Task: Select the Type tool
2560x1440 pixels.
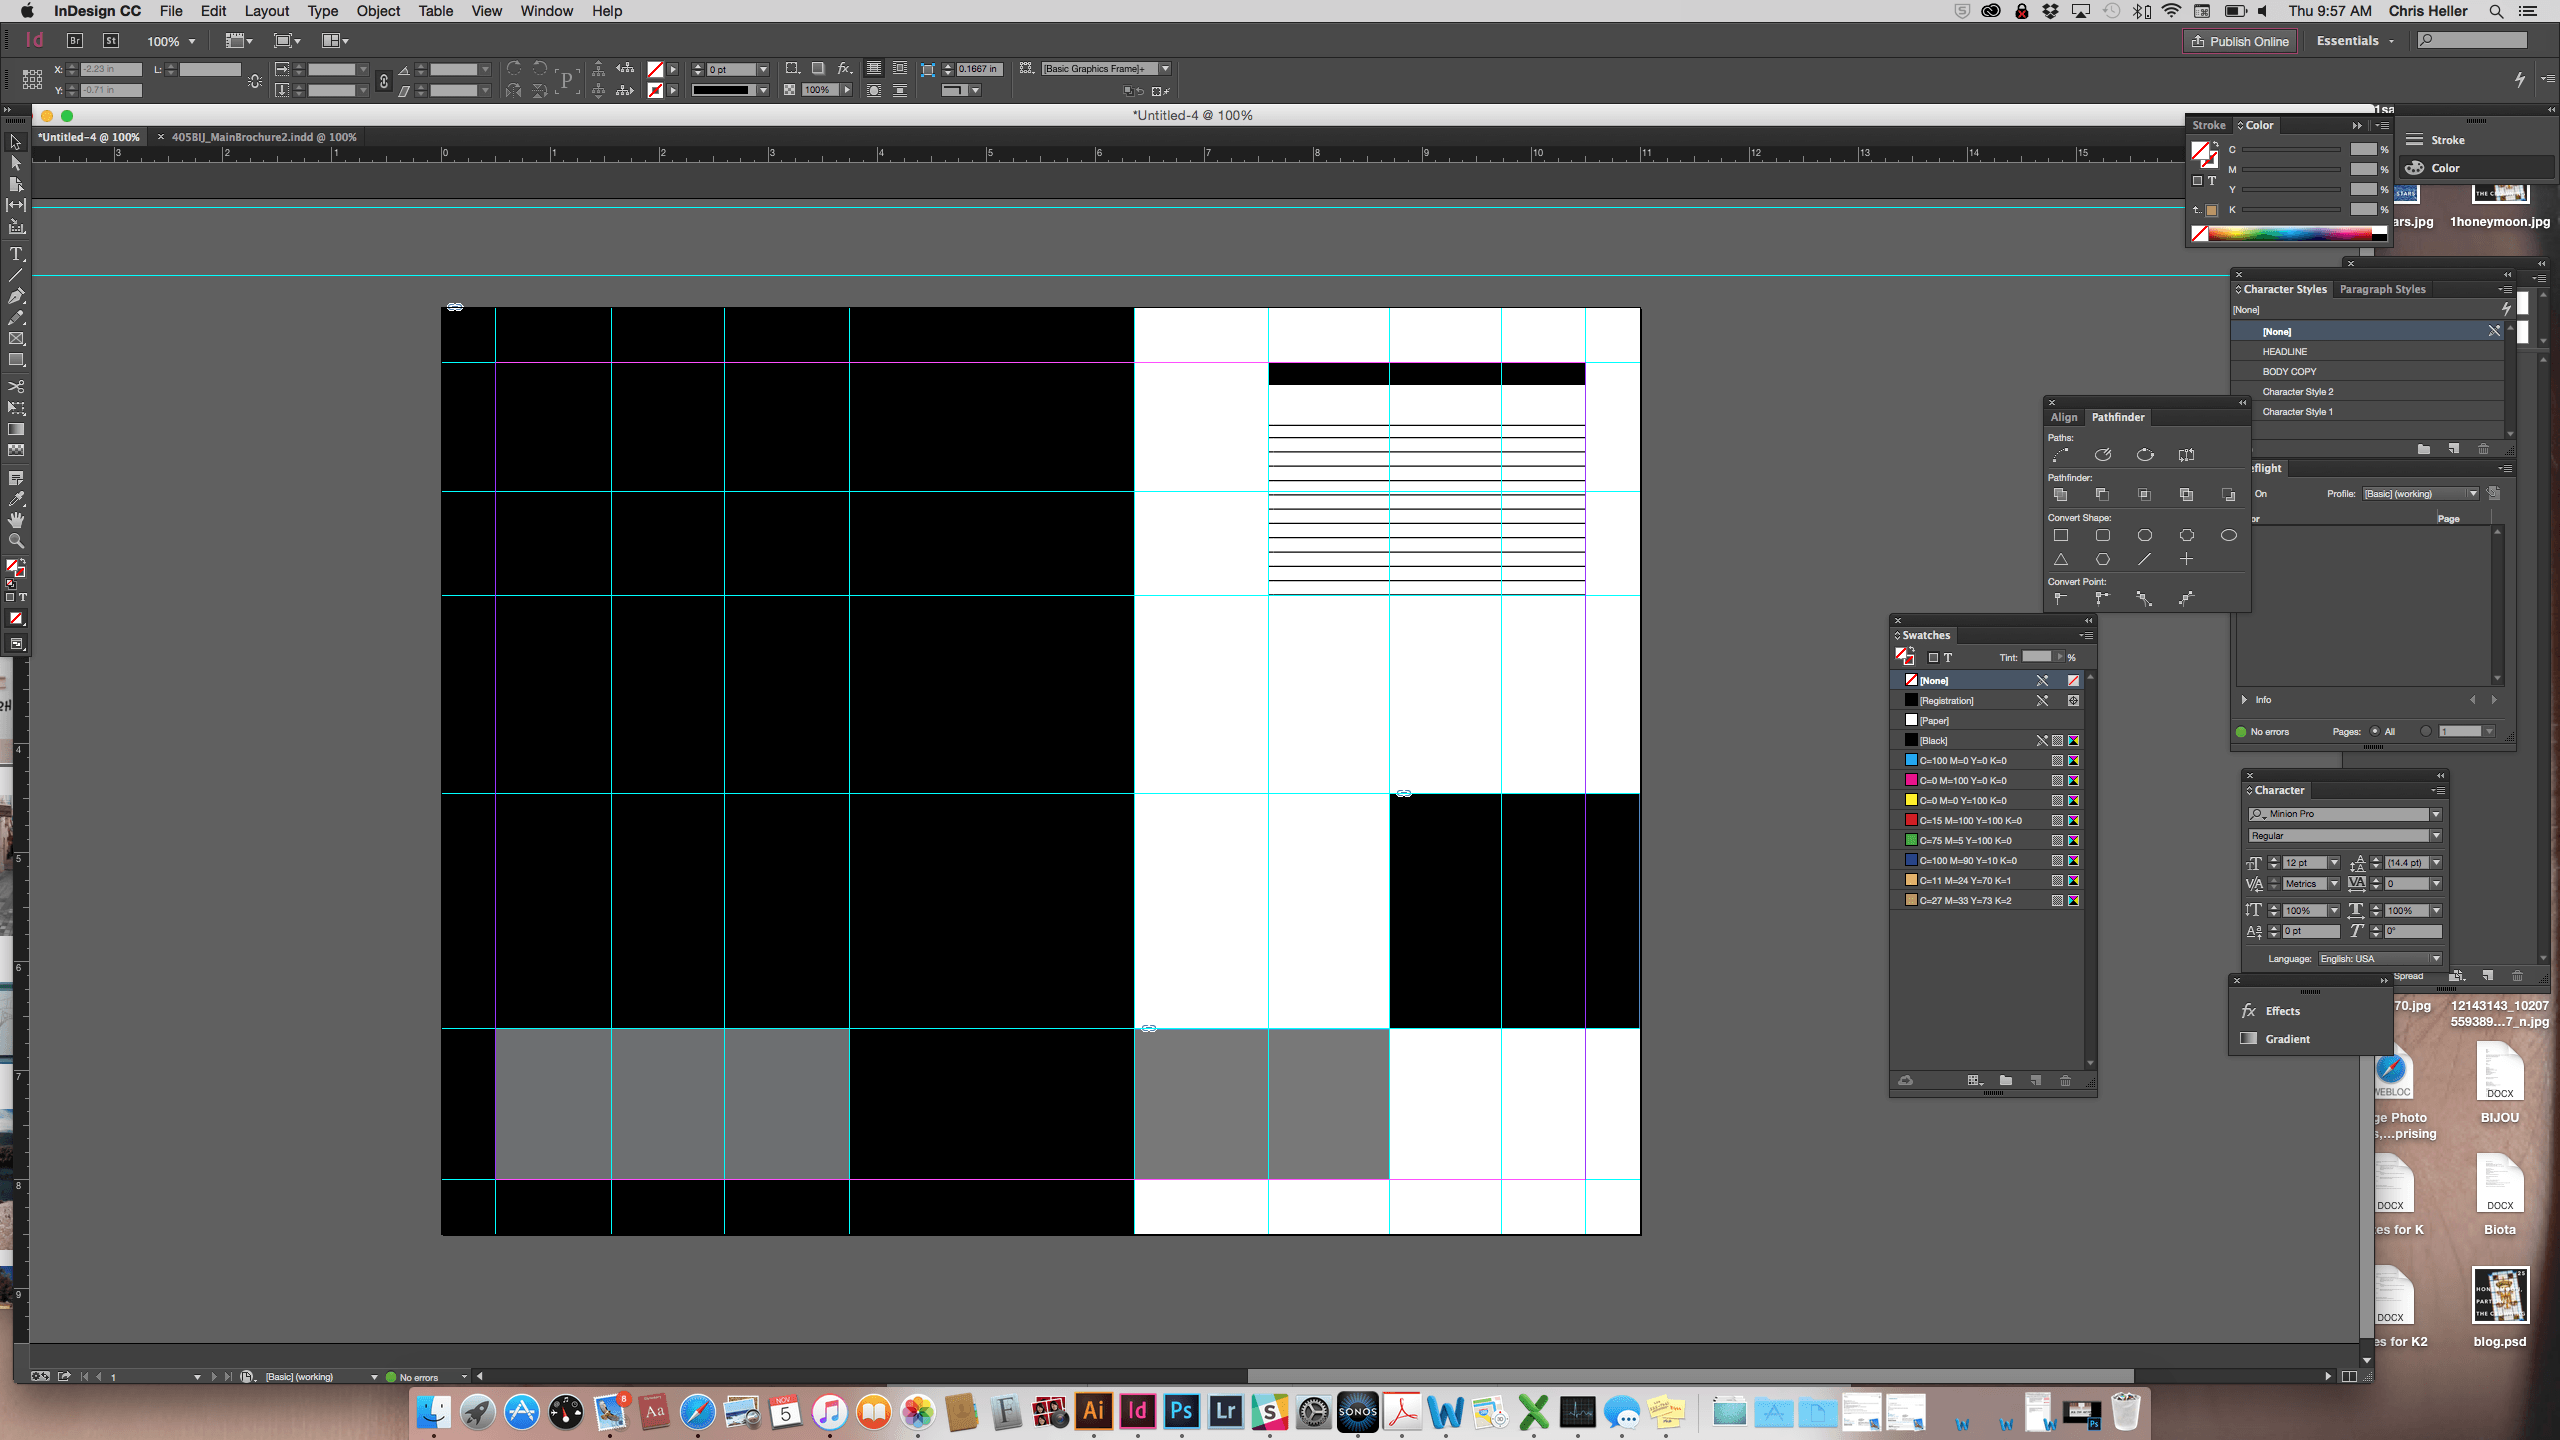Action: pyautogui.click(x=16, y=254)
